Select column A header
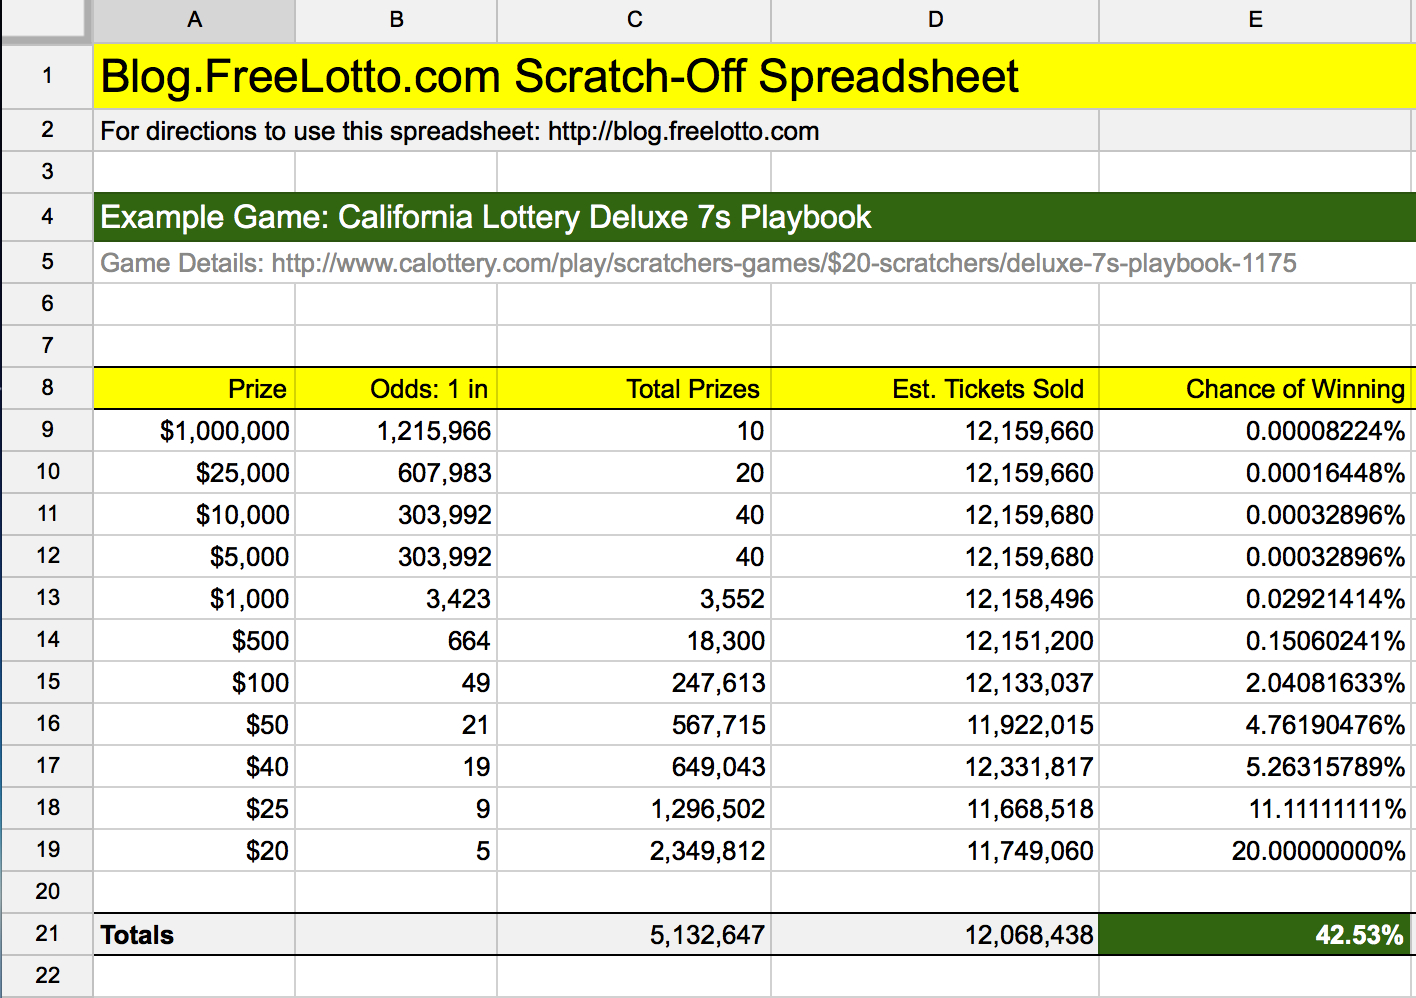This screenshot has width=1416, height=998. 194,20
